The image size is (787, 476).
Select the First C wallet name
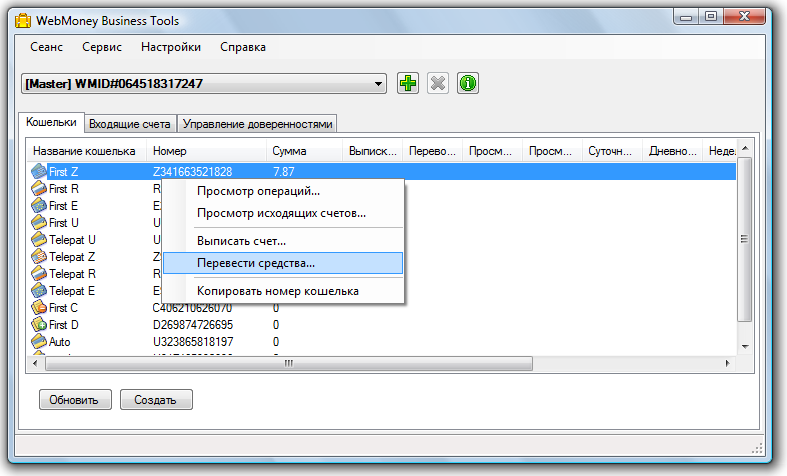pos(63,308)
